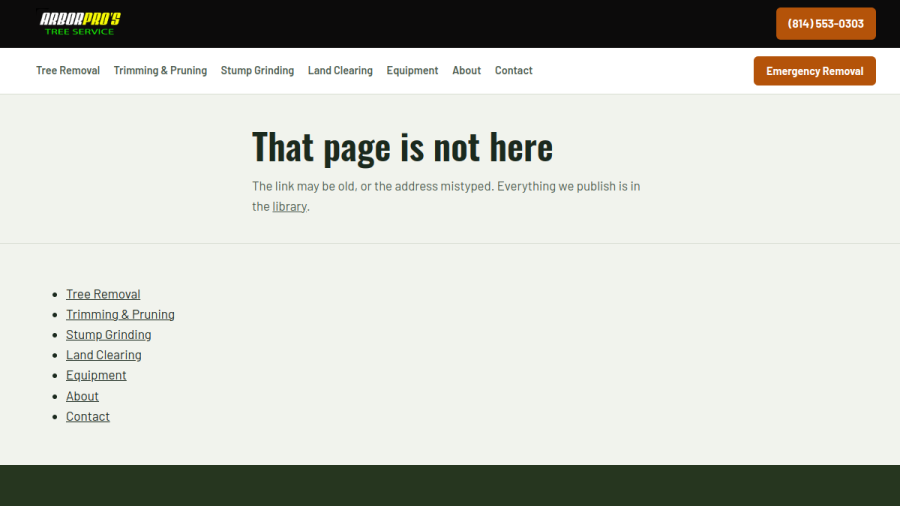Click the Equipment bulleted list link
900x506 pixels.
pos(96,375)
